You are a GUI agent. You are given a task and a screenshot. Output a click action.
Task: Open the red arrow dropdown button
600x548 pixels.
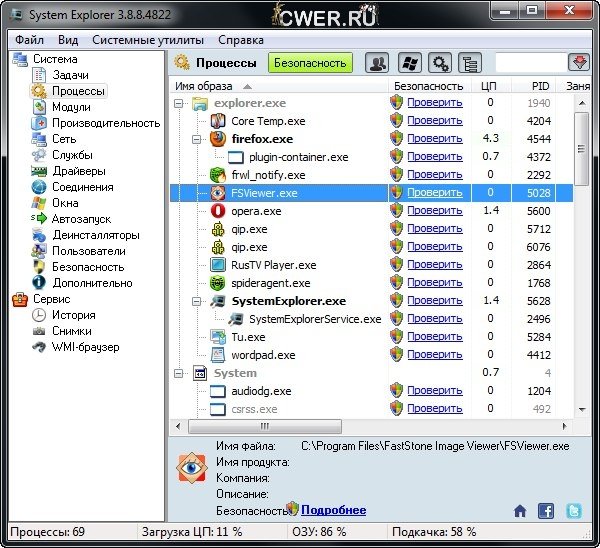(579, 63)
